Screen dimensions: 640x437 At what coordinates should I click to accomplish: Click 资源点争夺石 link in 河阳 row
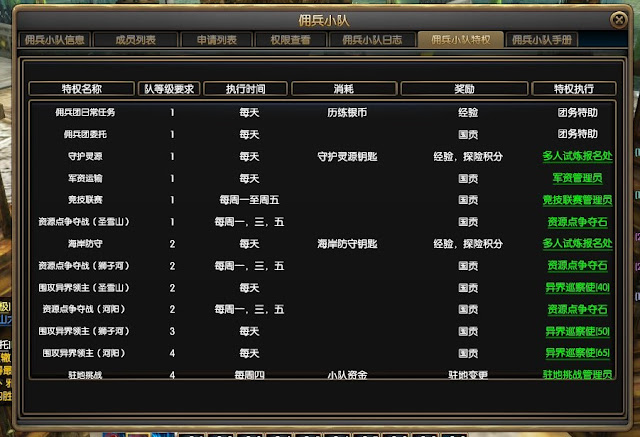(x=578, y=309)
